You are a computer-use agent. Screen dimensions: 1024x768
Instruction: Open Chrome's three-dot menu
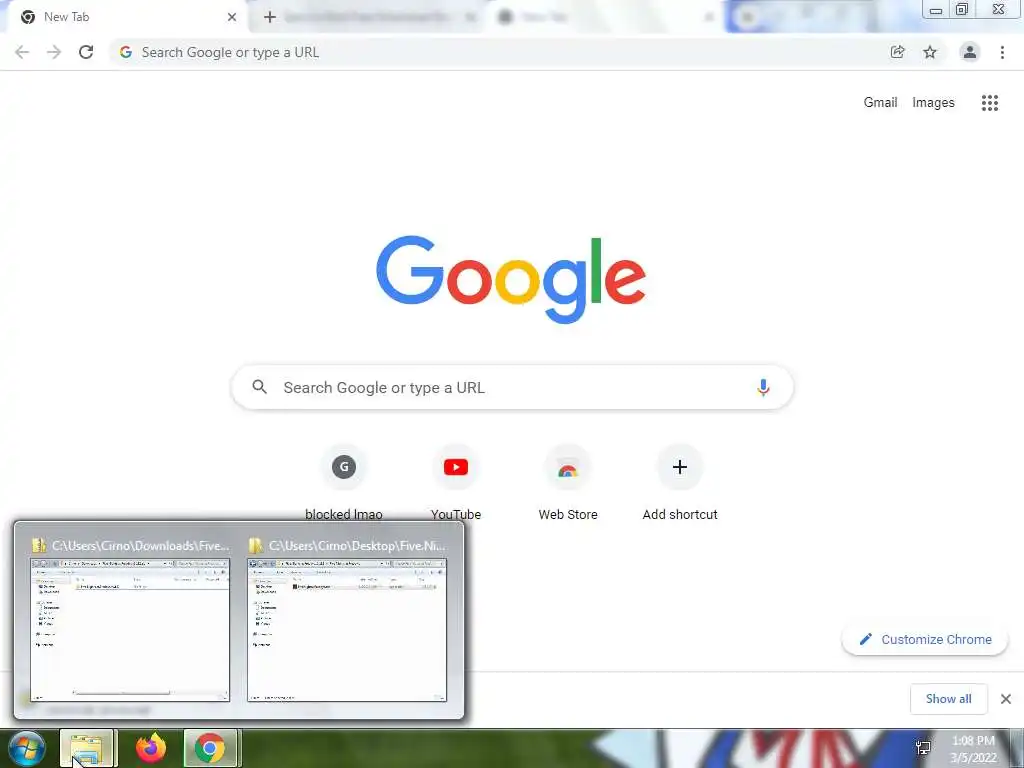click(x=1002, y=52)
